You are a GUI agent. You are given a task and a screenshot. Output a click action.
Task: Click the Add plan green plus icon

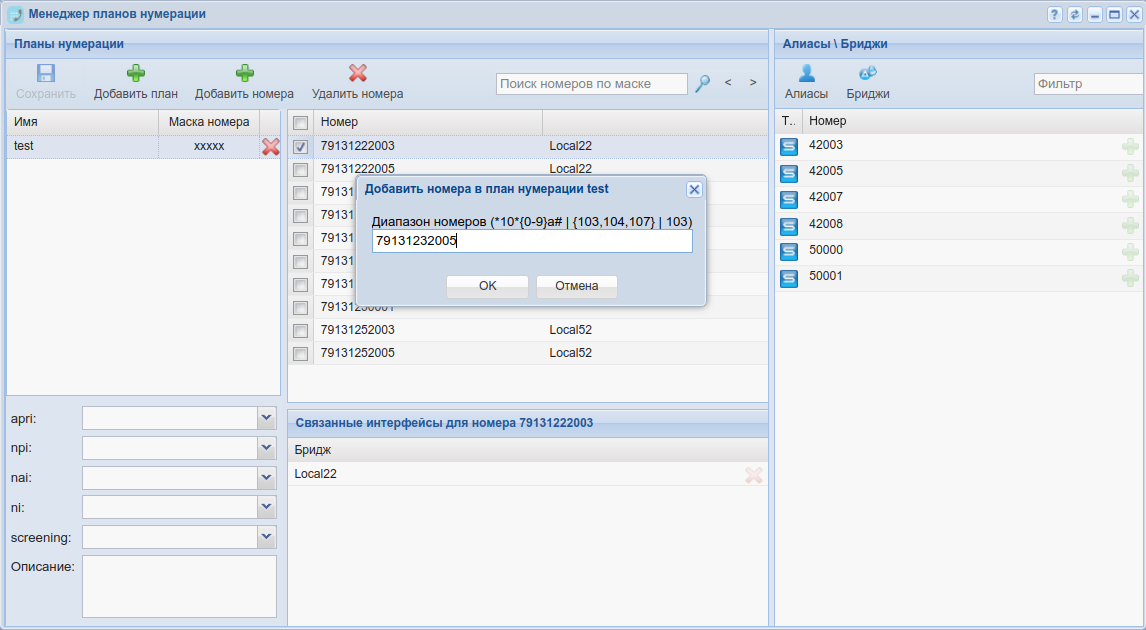tap(135, 73)
